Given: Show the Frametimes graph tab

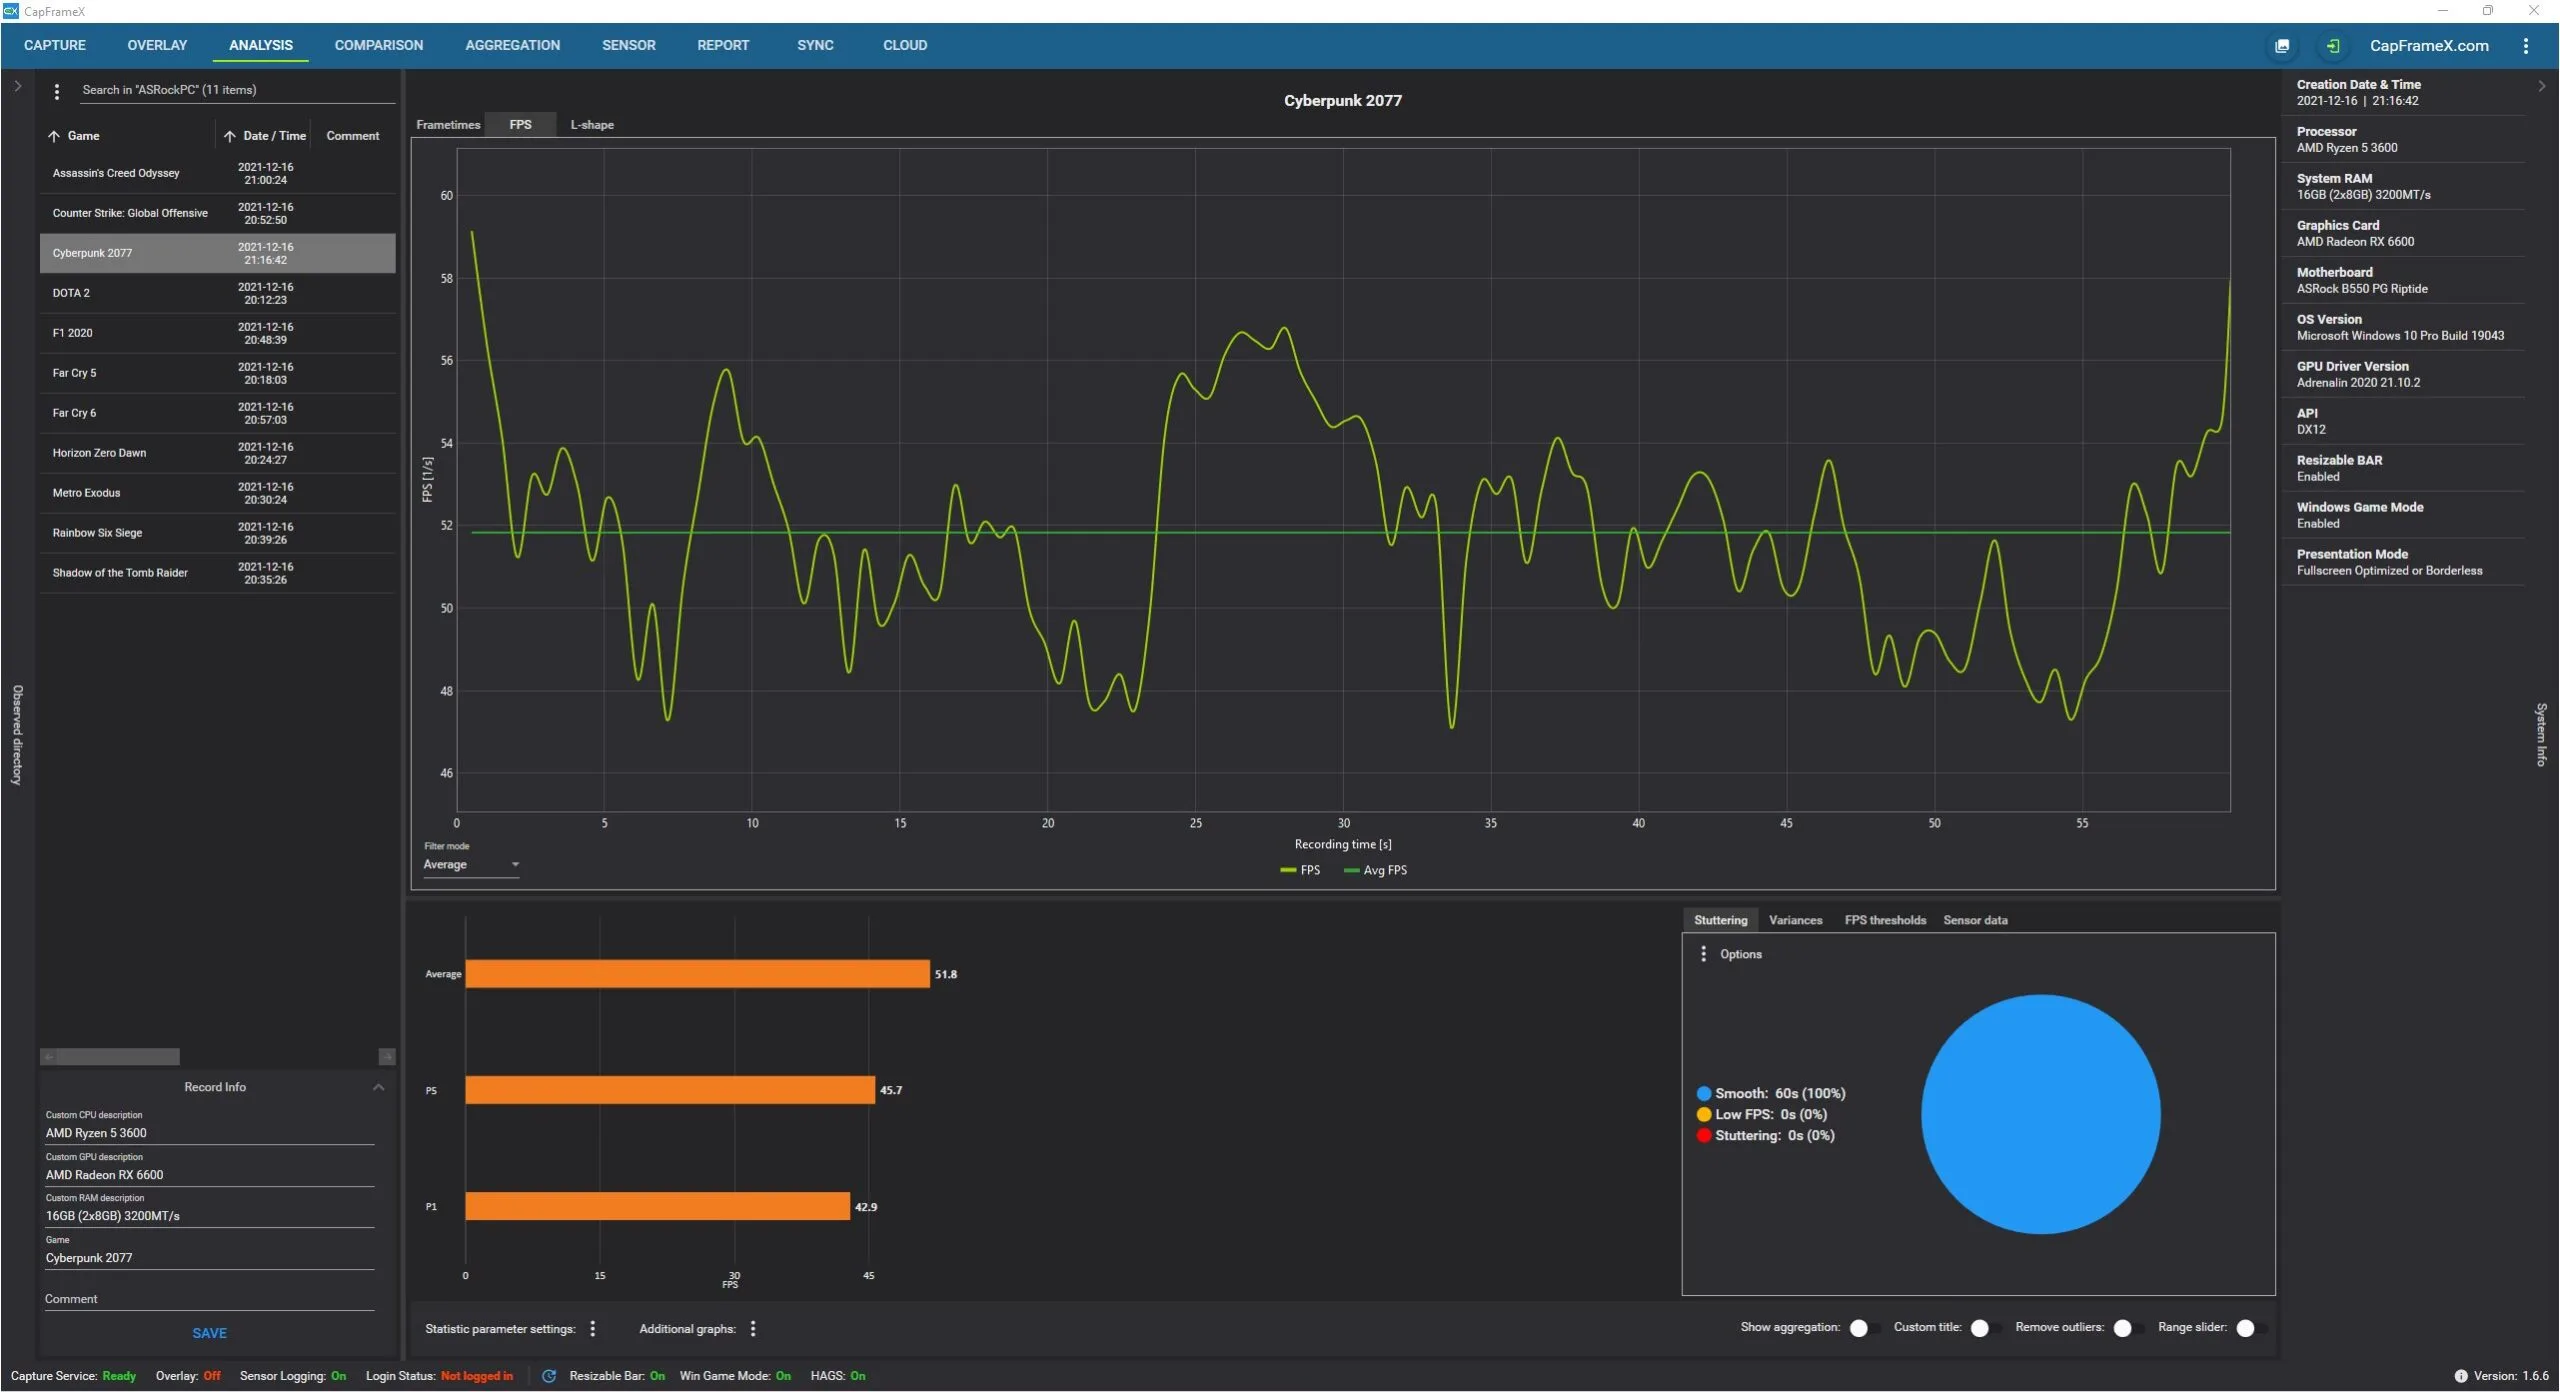Looking at the screenshot, I should (448, 125).
